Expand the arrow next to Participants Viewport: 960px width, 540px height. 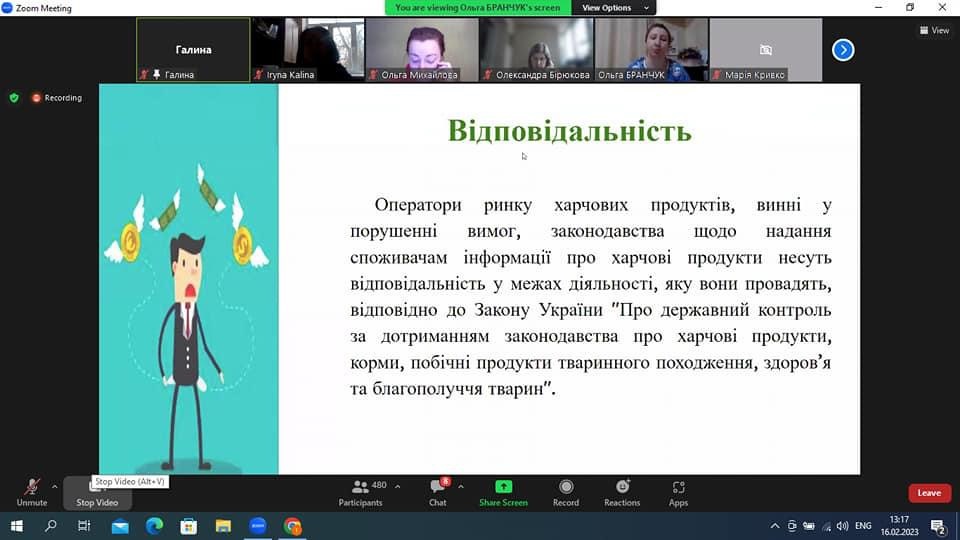[x=398, y=487]
